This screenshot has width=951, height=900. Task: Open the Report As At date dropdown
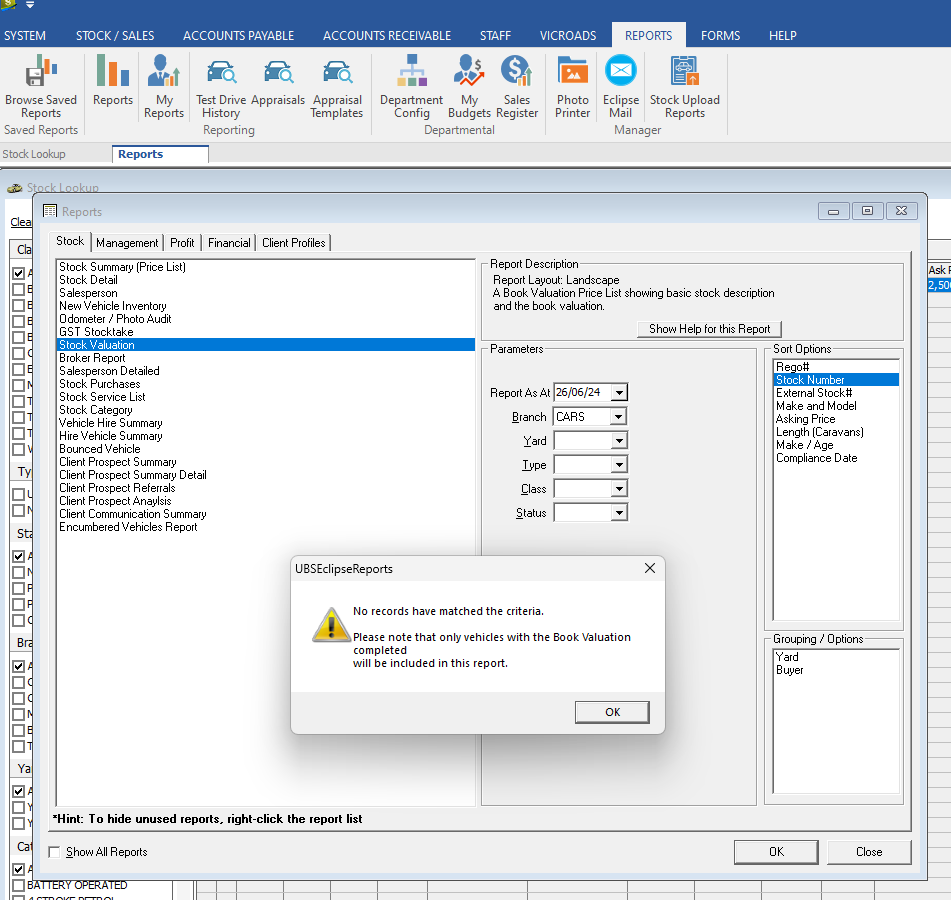[619, 393]
